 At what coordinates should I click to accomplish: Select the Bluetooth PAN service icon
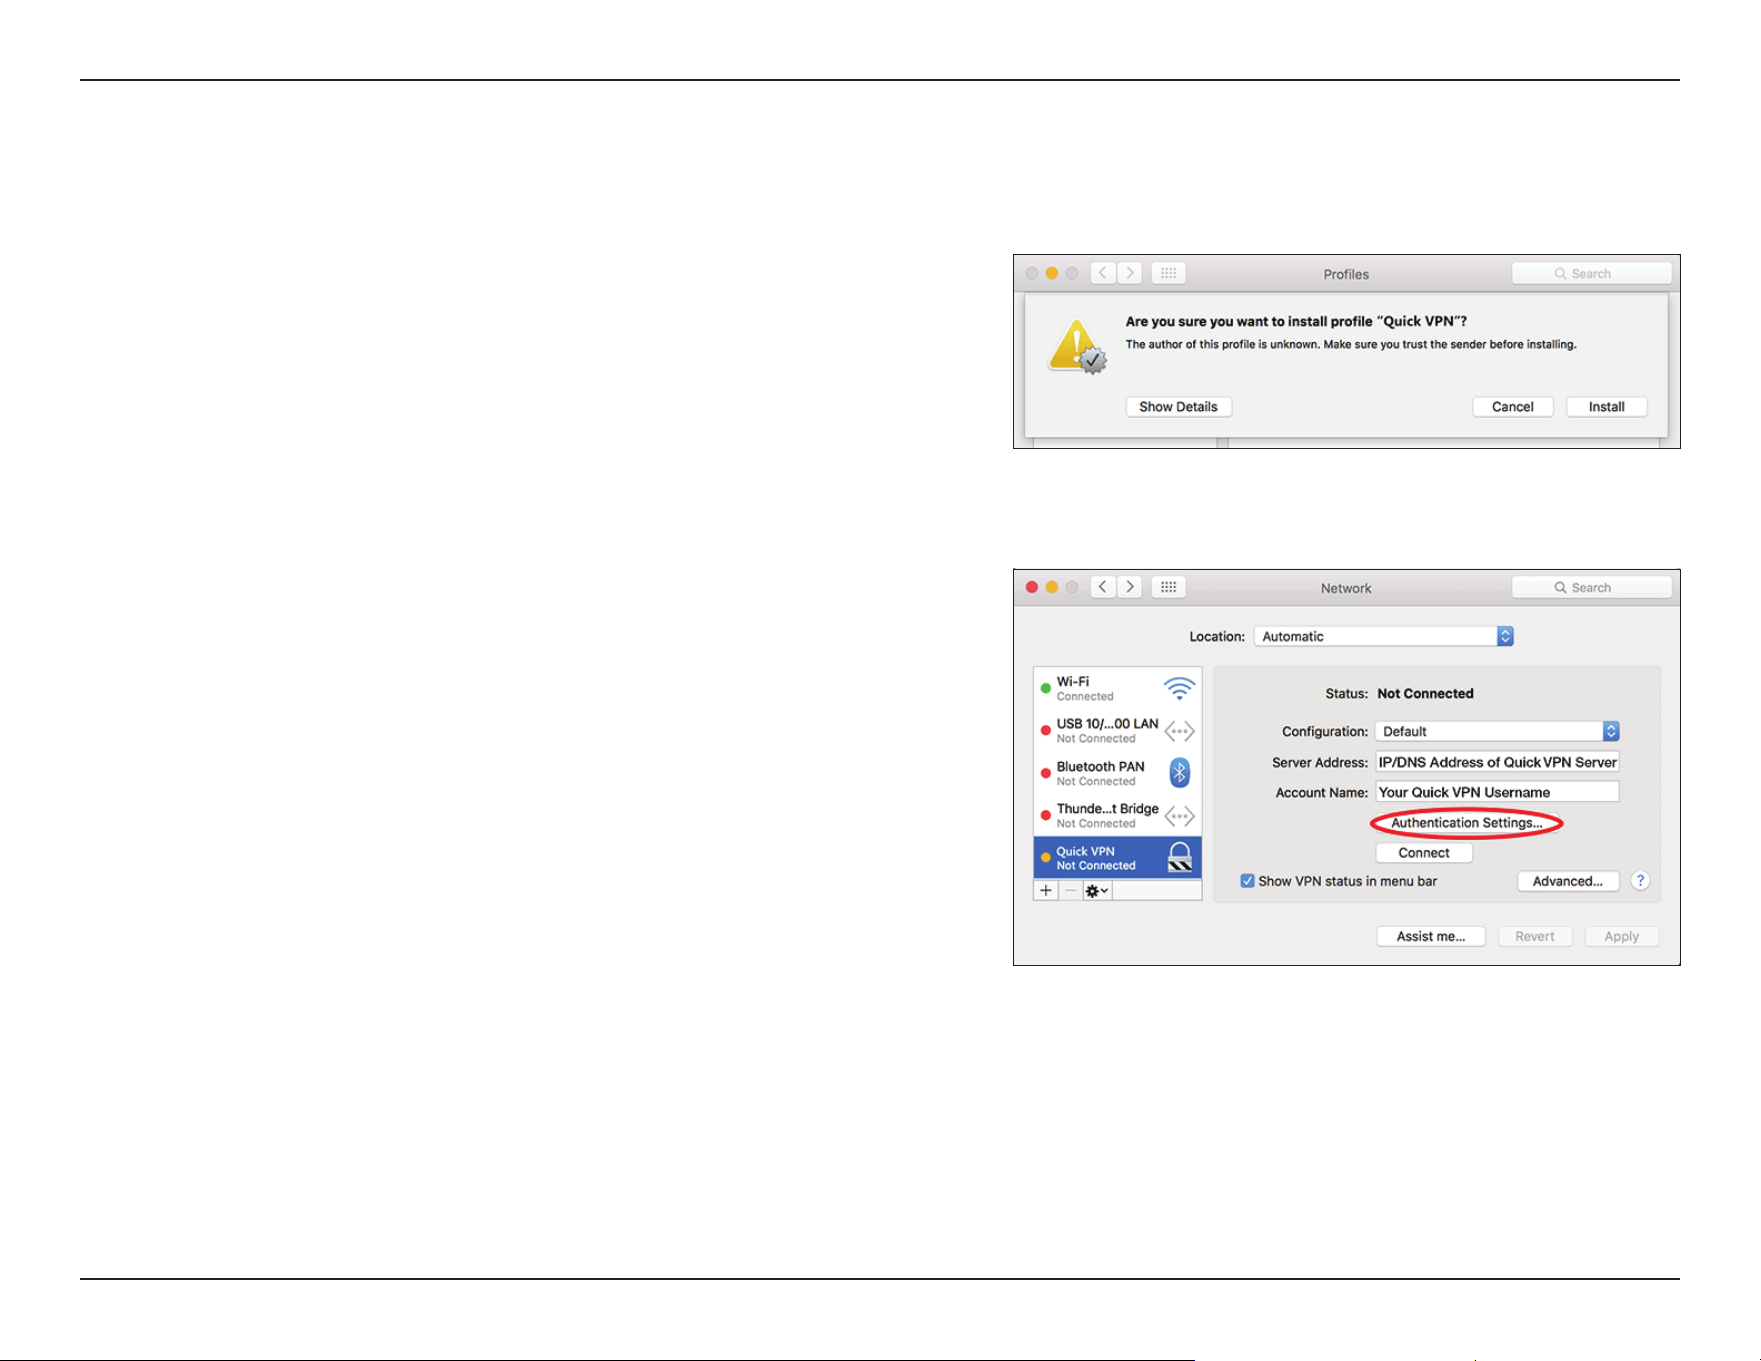[1180, 772]
